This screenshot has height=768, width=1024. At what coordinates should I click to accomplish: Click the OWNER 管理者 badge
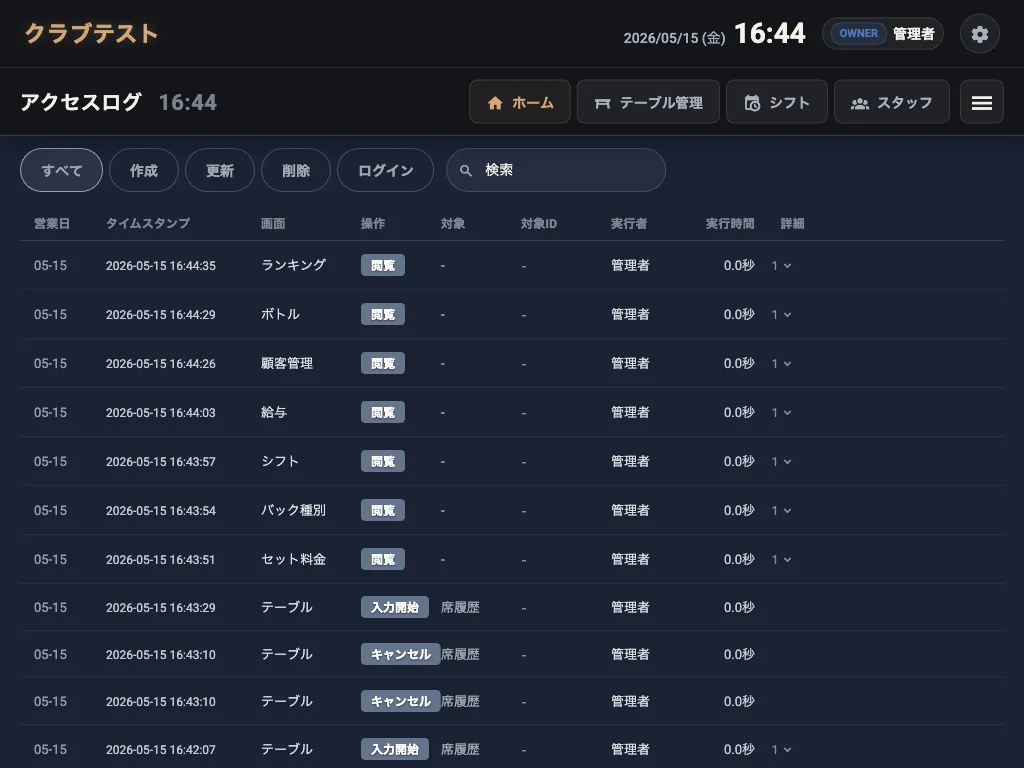pyautogui.click(x=883, y=34)
